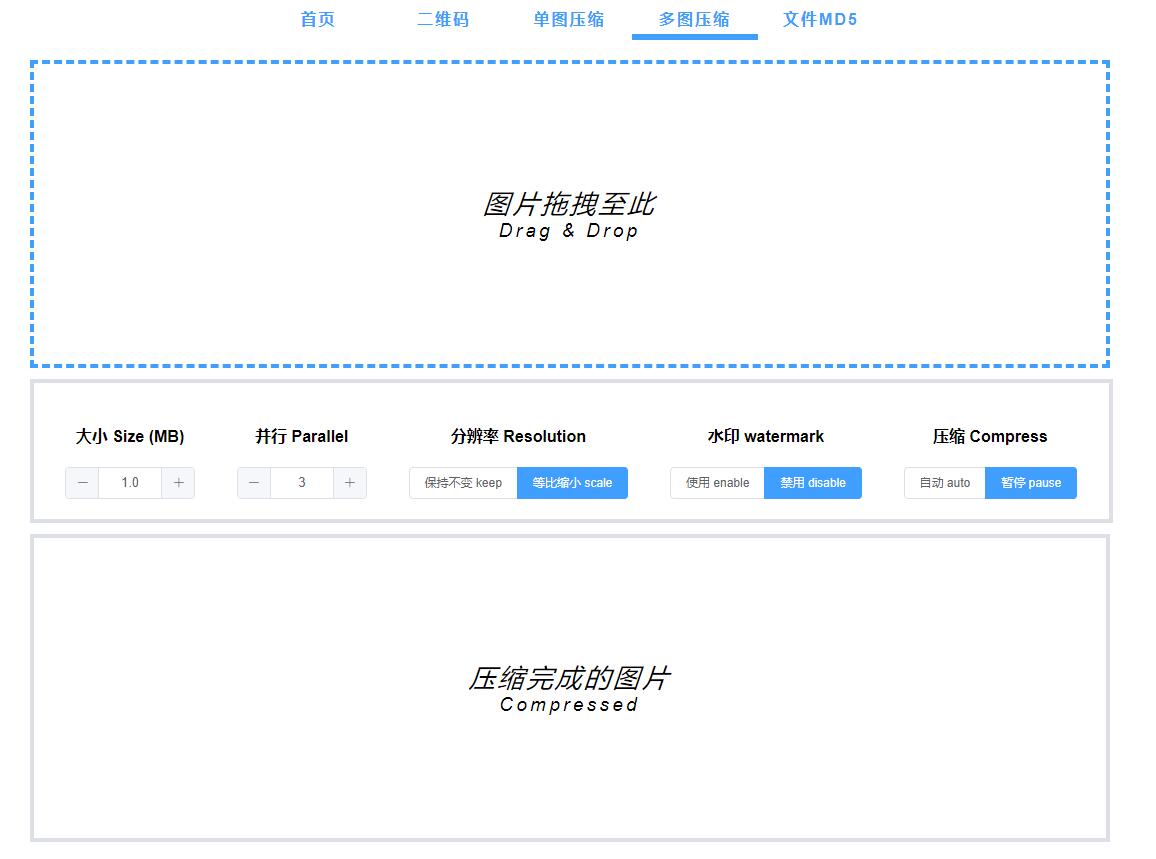Click the minus button for Size MB
This screenshot has width=1156, height=859.
pos(82,483)
